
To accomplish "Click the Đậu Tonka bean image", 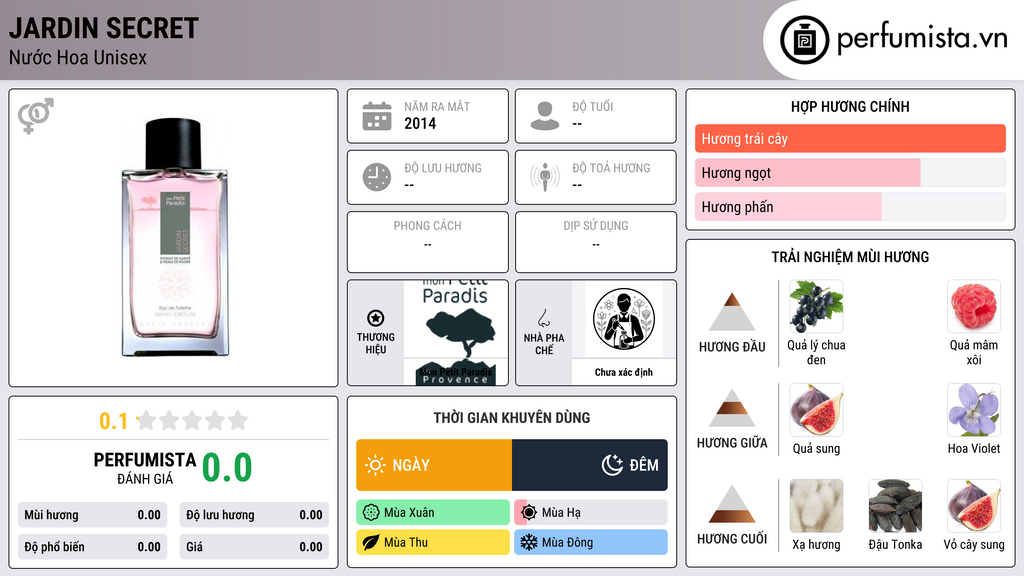I will (895, 506).
